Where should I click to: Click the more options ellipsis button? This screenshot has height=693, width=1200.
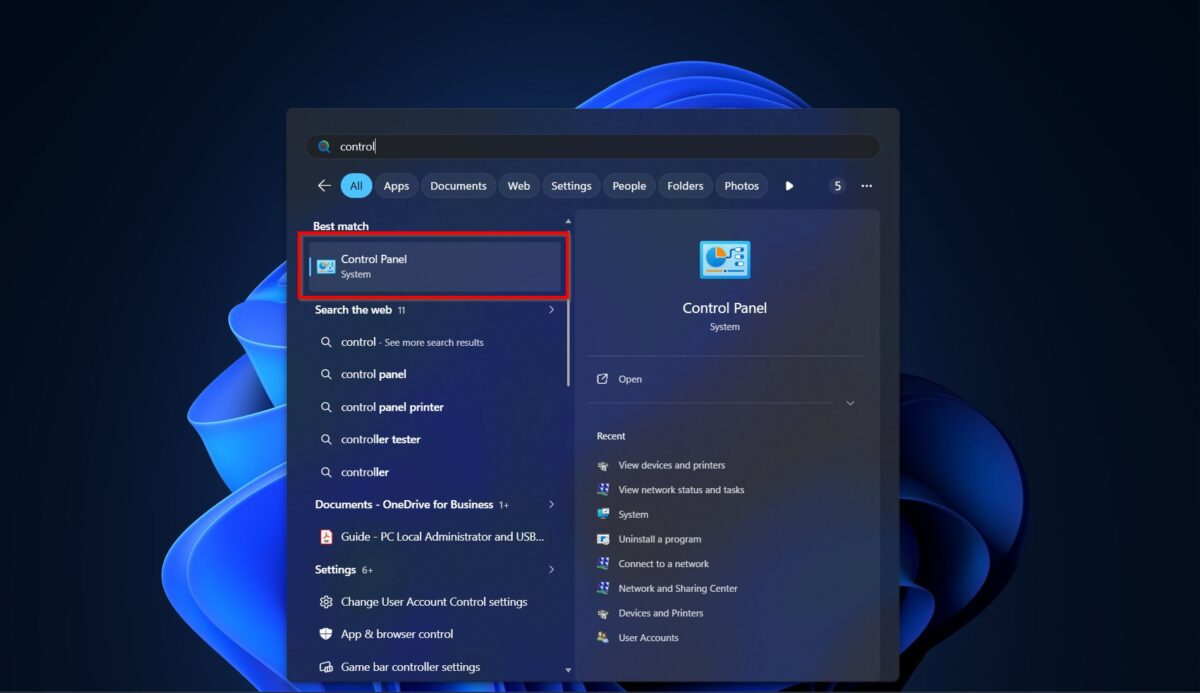point(866,186)
